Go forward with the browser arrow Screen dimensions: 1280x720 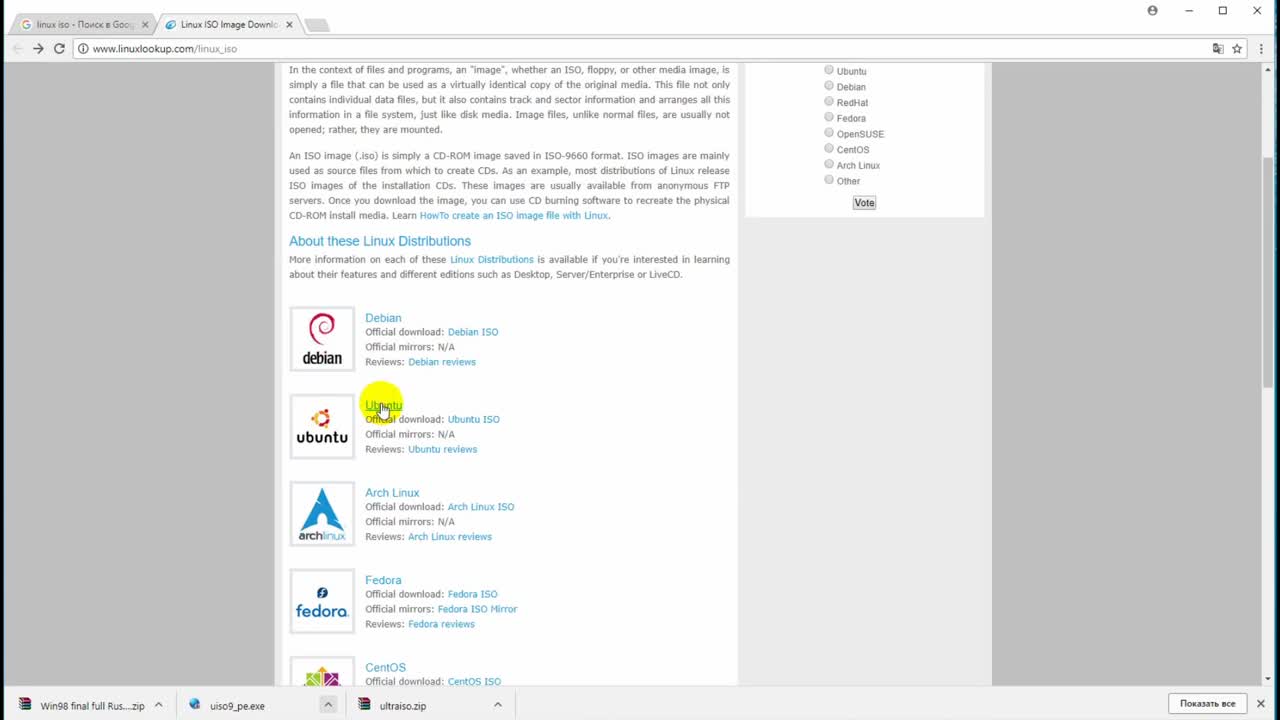point(38,48)
